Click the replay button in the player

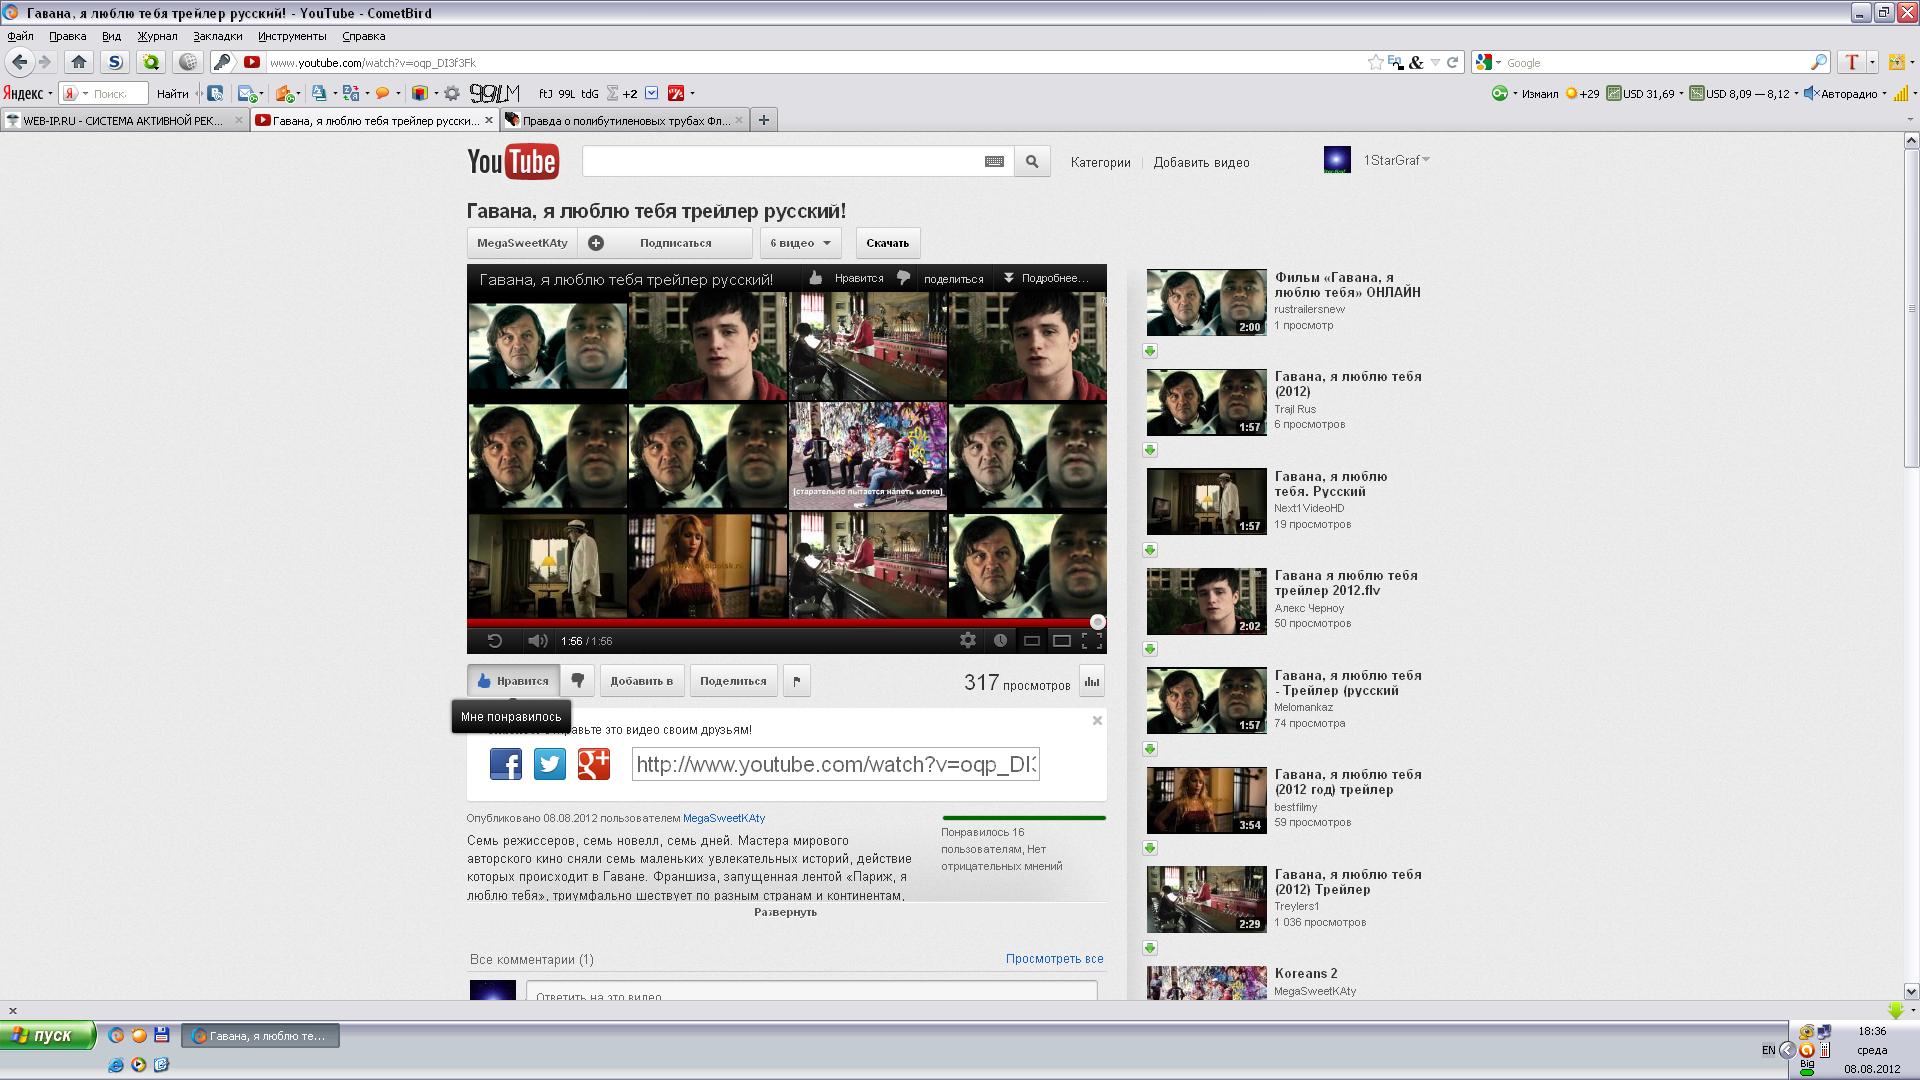point(494,641)
